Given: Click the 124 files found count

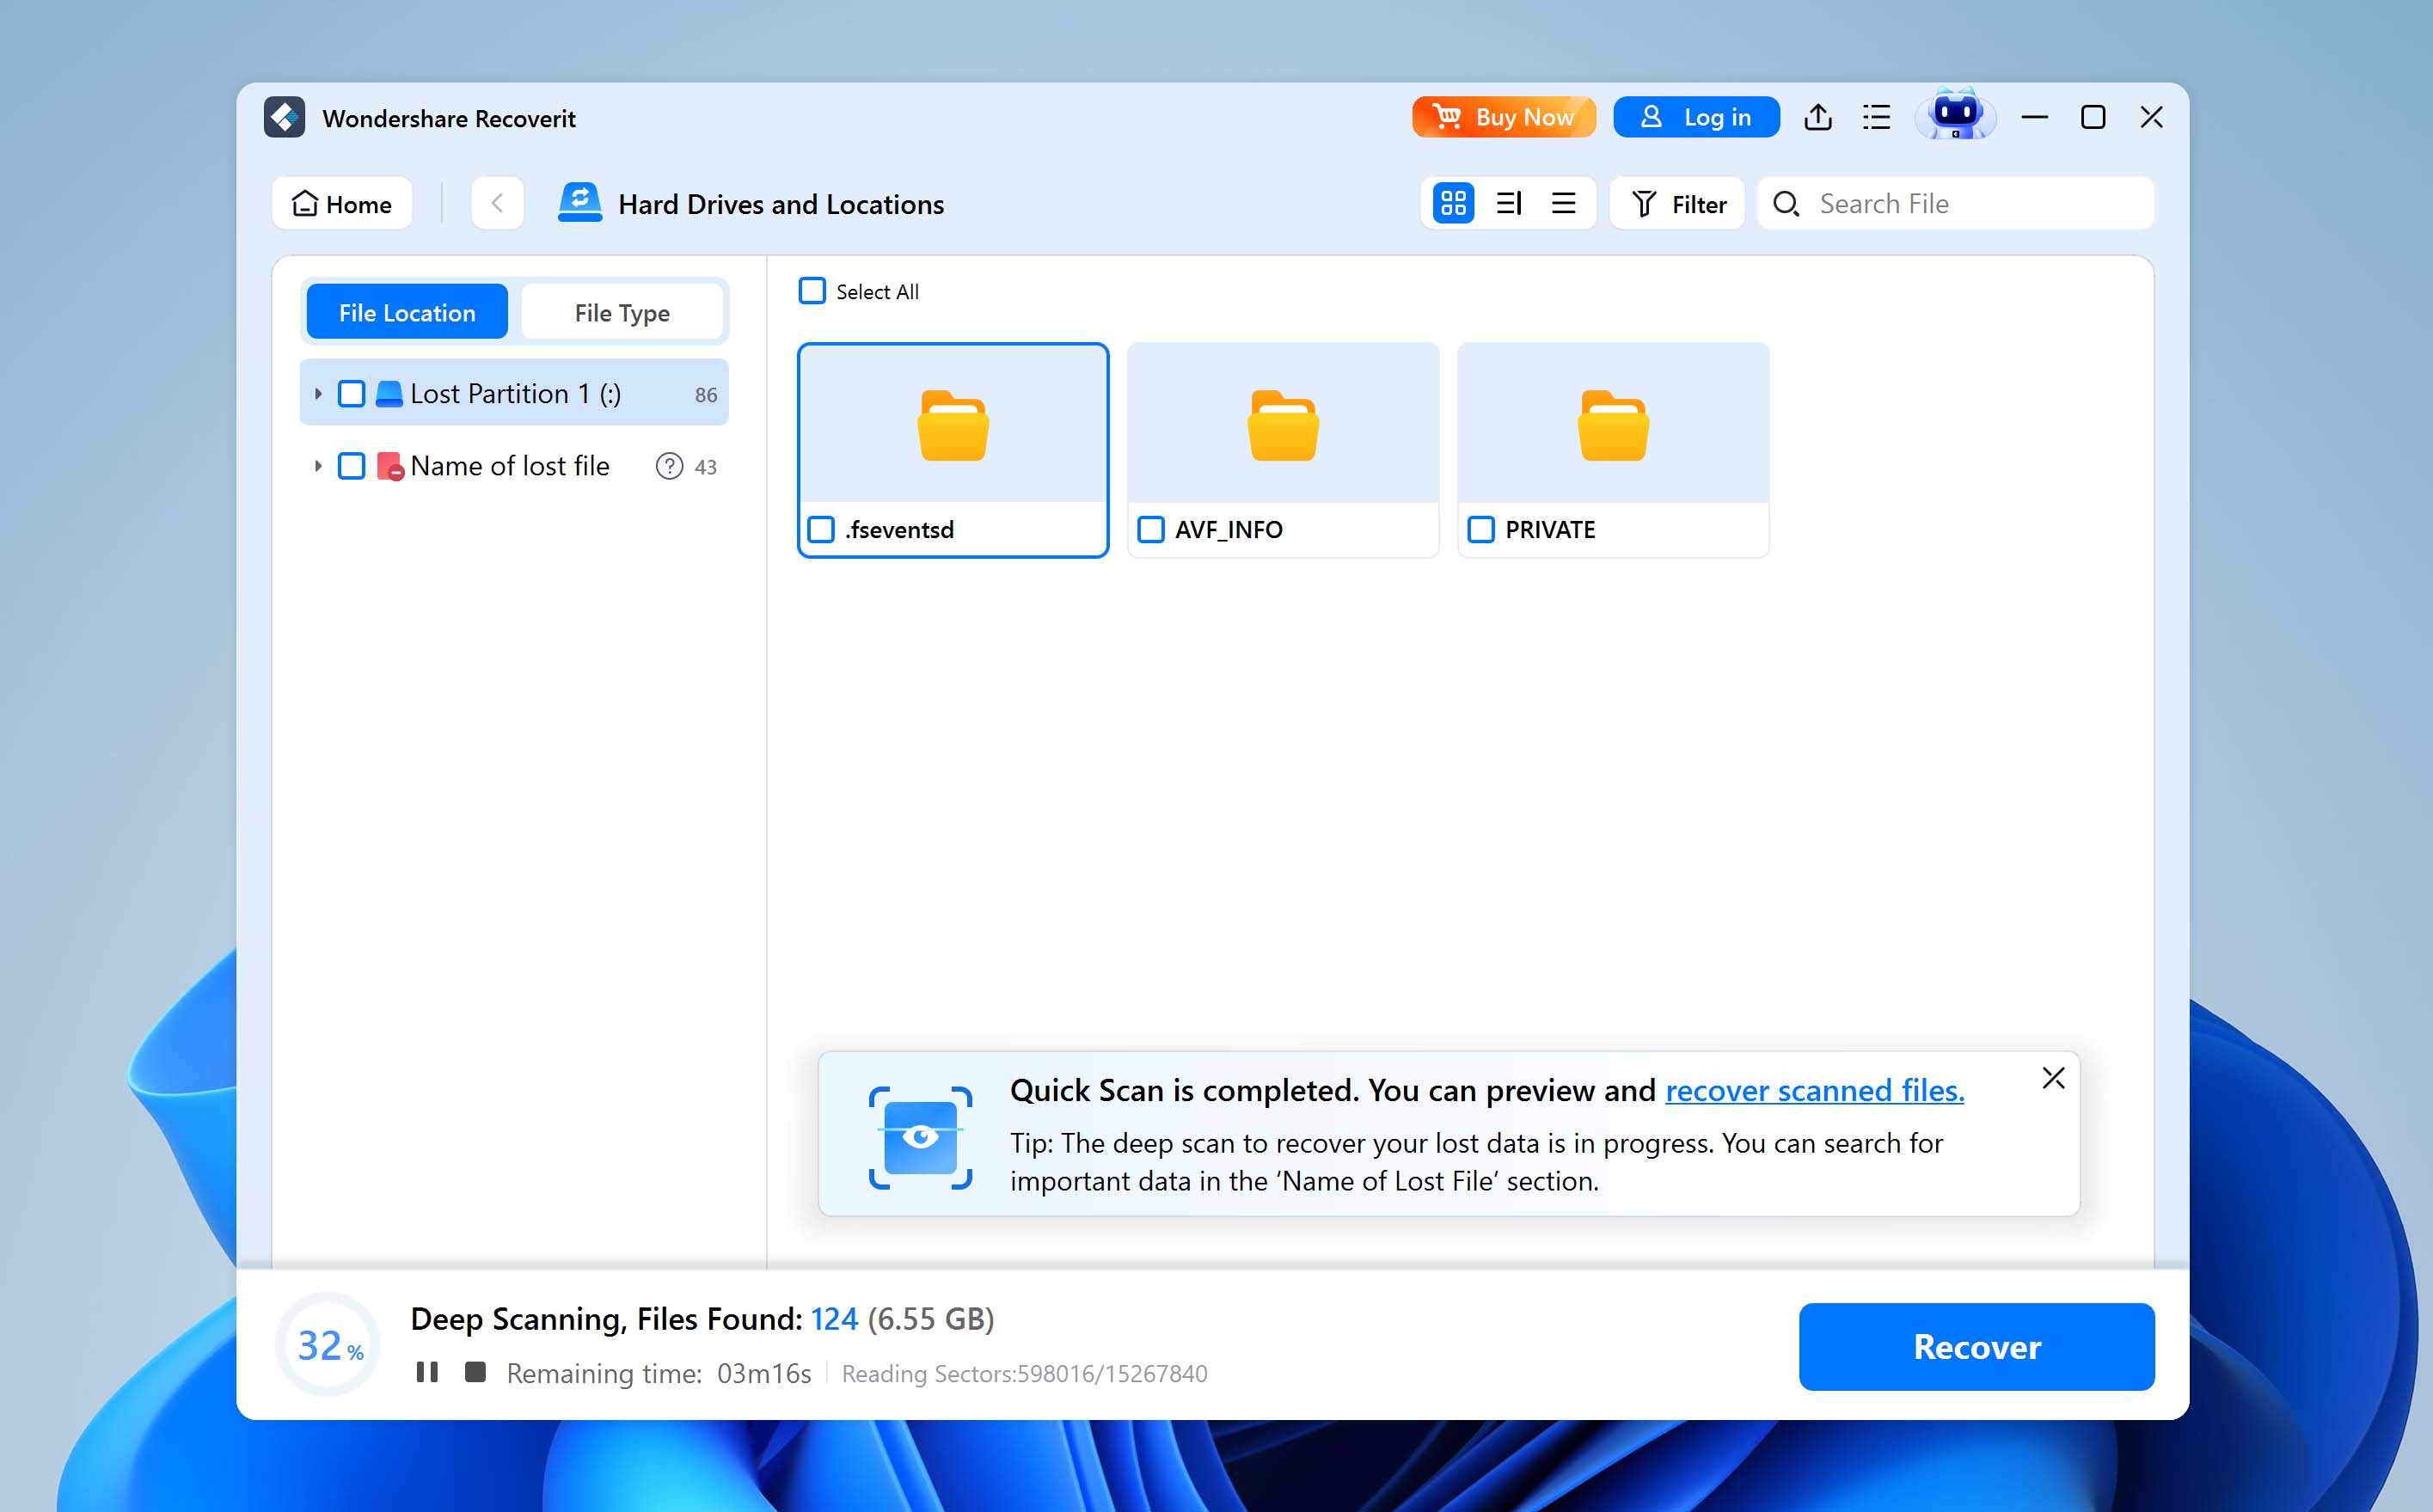Looking at the screenshot, I should tap(834, 1319).
